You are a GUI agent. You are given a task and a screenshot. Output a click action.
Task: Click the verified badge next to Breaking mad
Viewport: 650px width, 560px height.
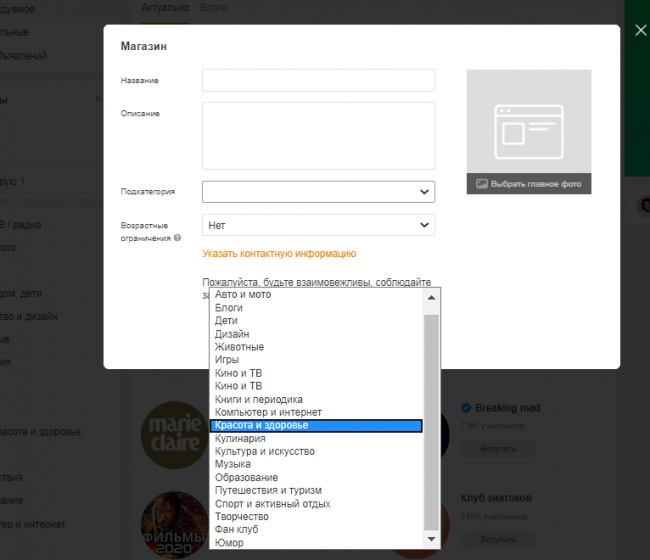point(466,408)
